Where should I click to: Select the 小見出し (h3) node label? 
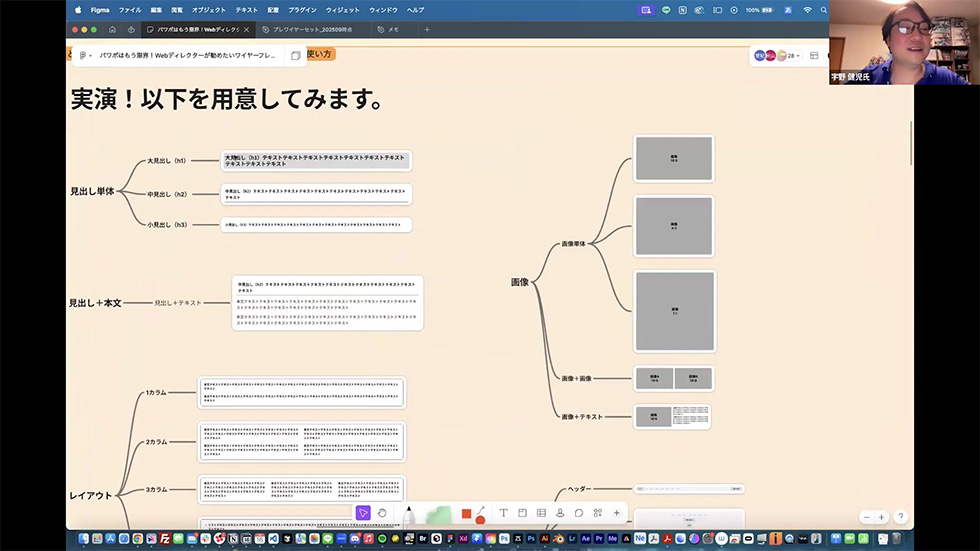pyautogui.click(x=167, y=225)
